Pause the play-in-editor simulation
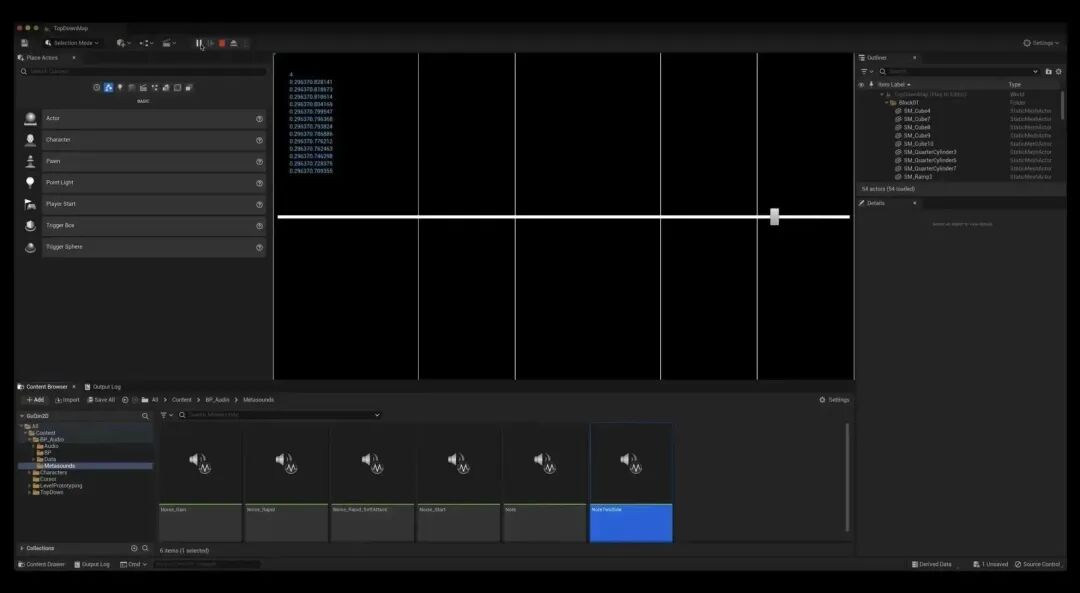1080x593 pixels. 199,43
